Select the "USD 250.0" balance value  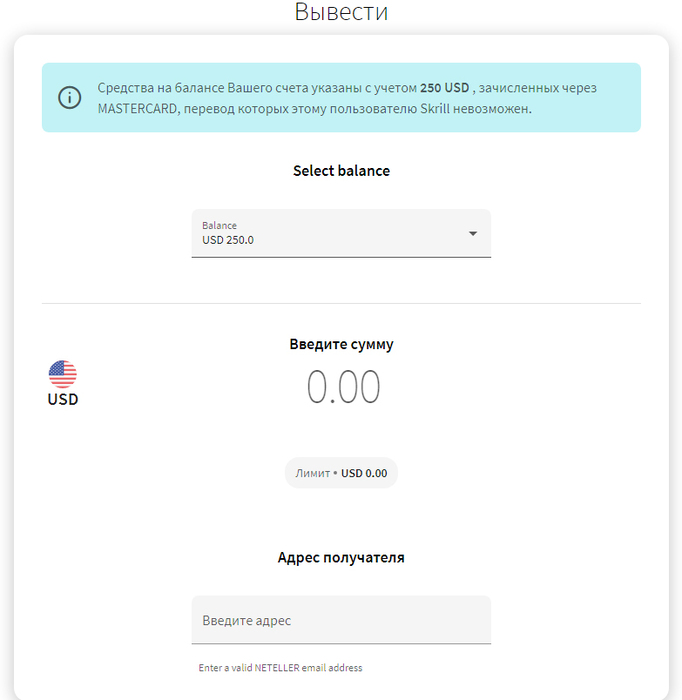(228, 240)
